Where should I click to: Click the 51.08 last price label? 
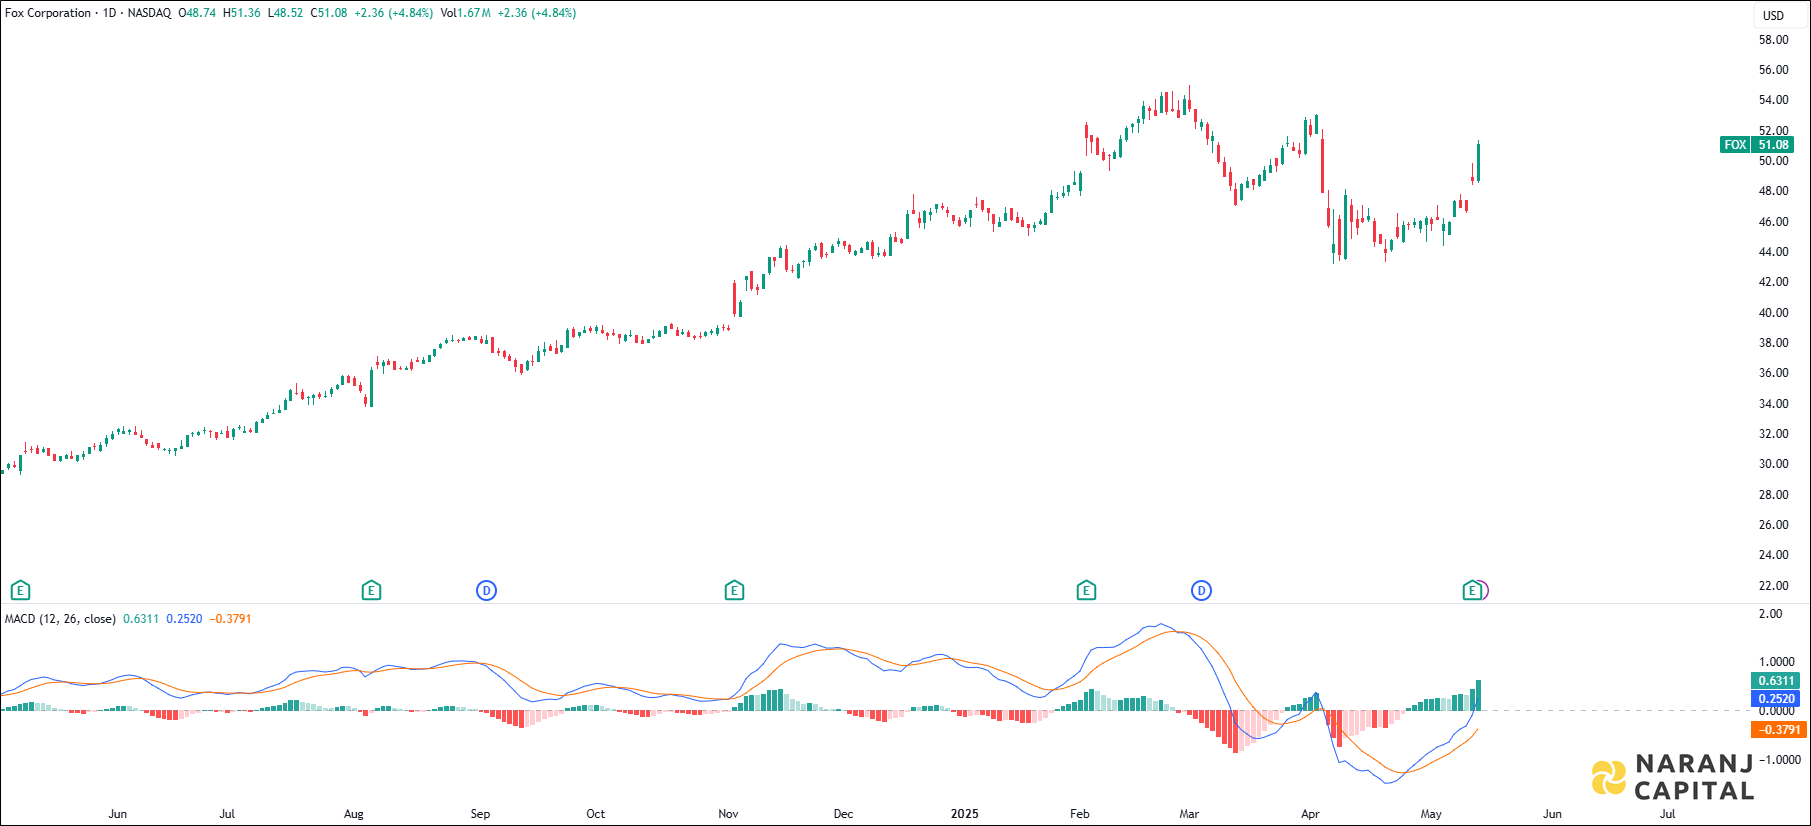(x=1773, y=145)
